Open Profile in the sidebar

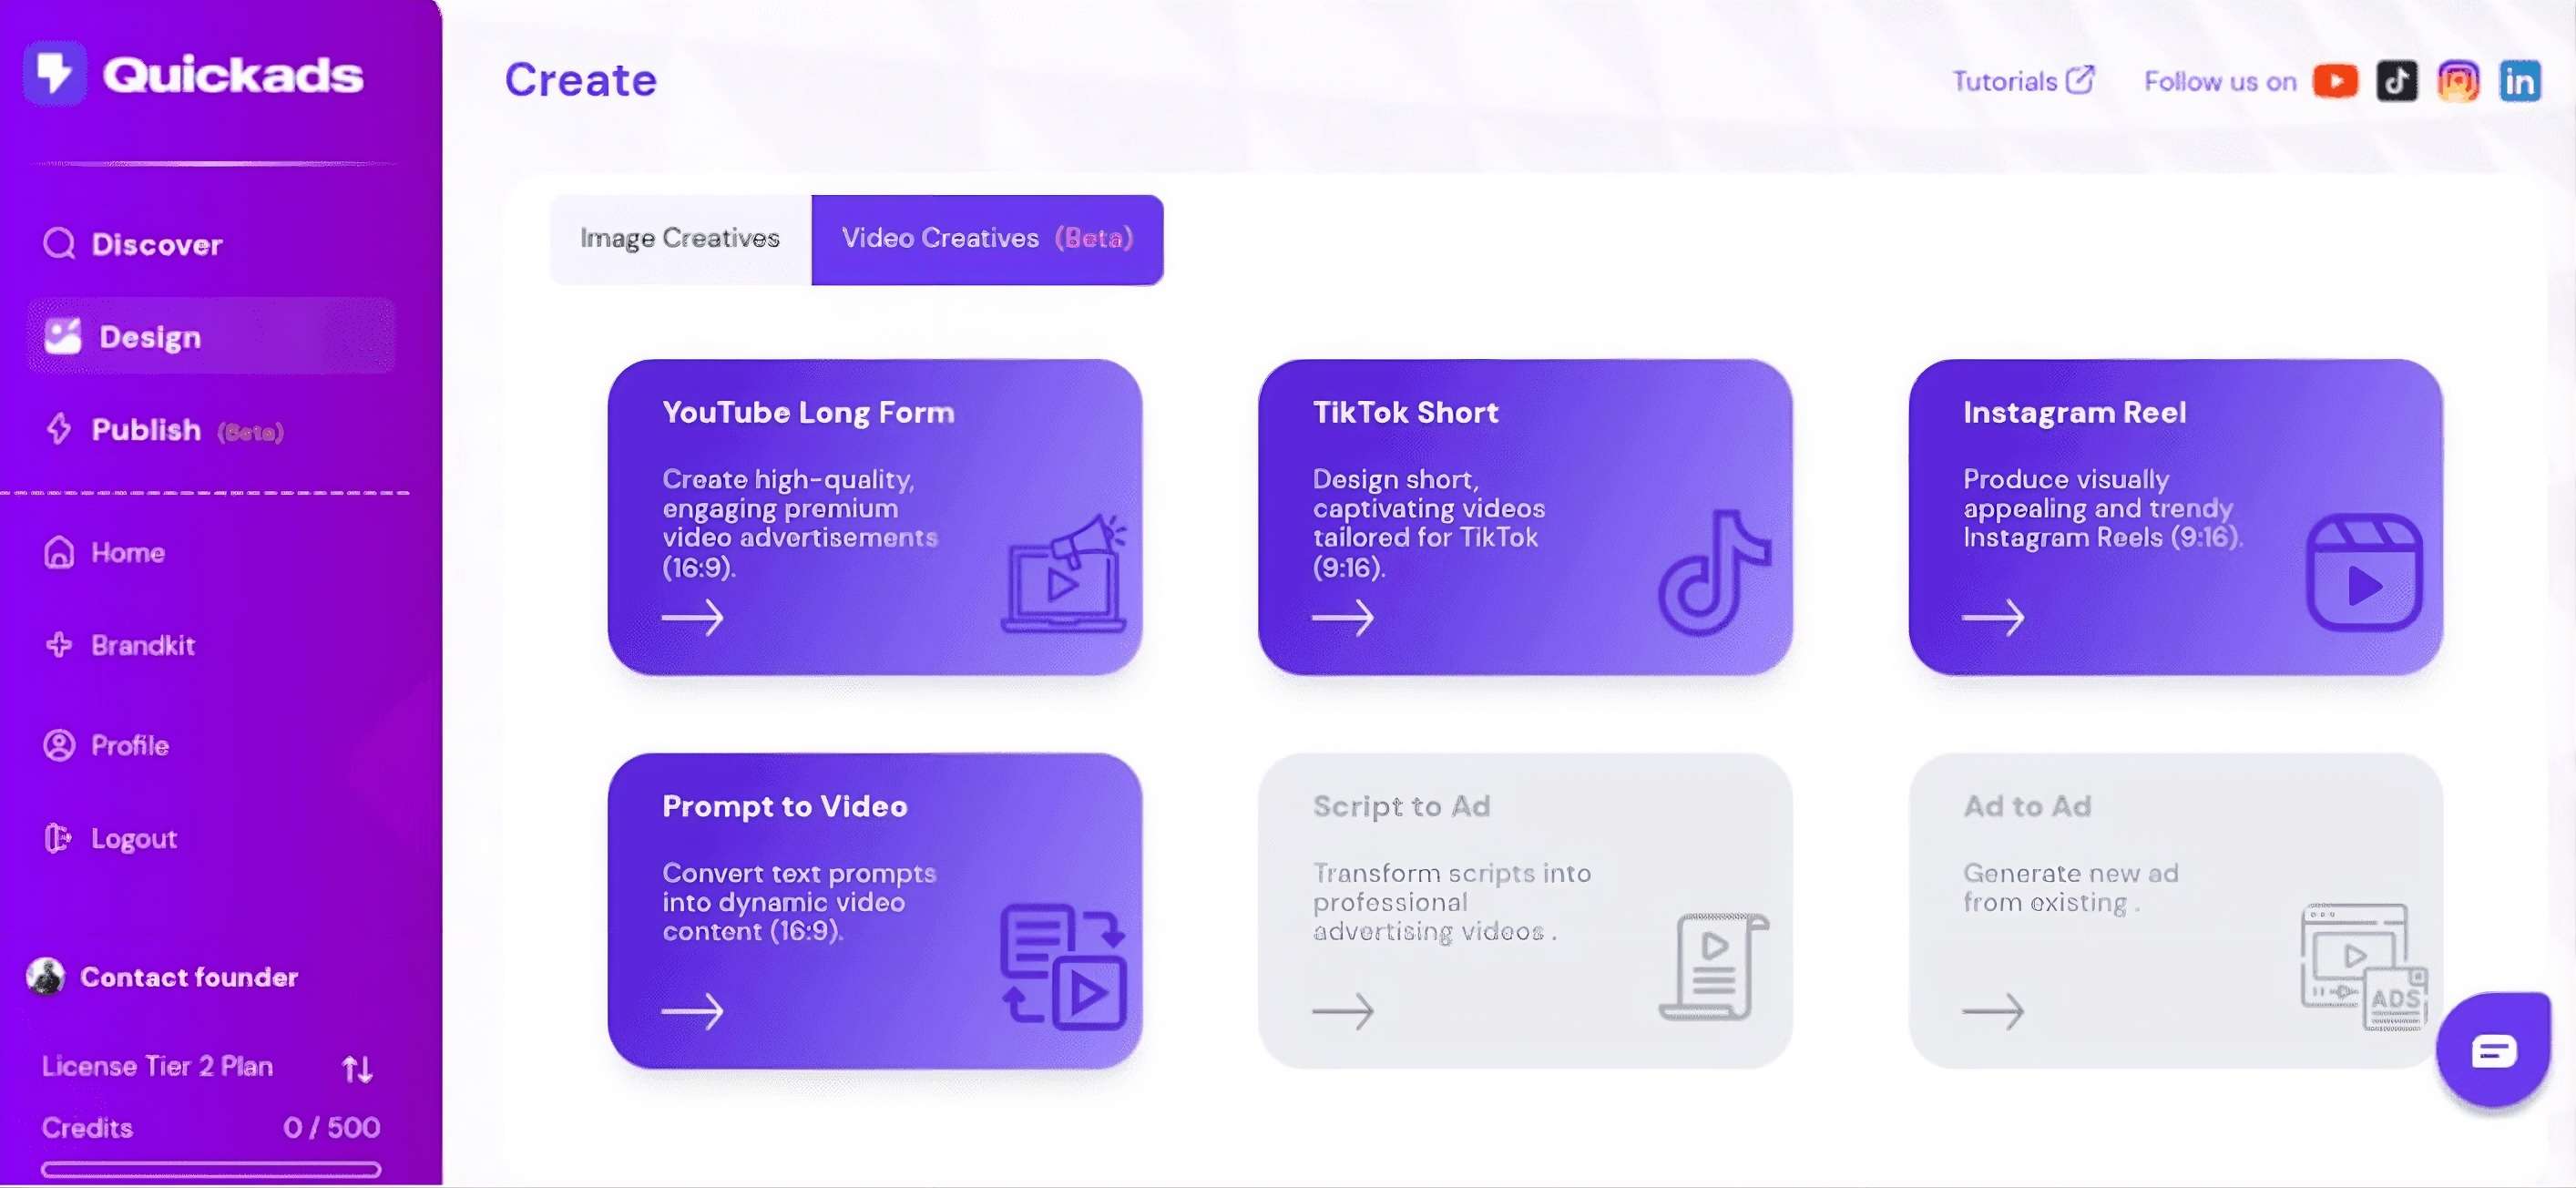coord(130,745)
